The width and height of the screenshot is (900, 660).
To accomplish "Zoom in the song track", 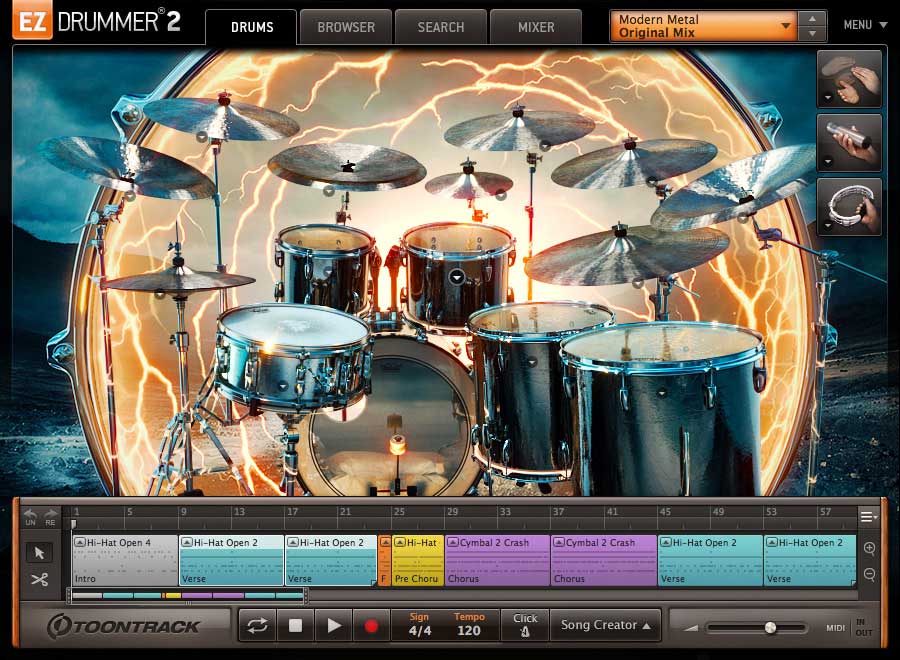I will coord(869,549).
